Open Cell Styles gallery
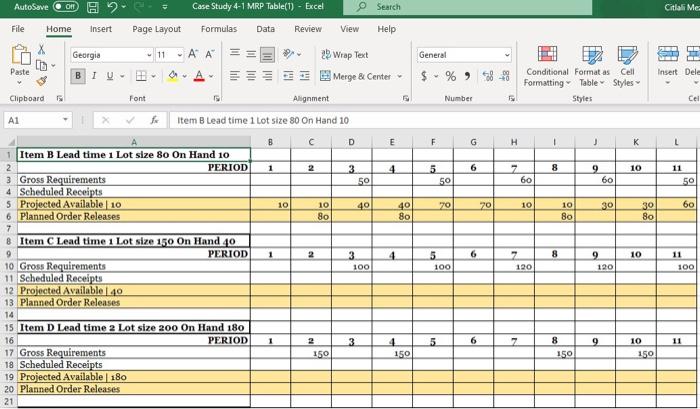700x409 pixels. (x=627, y=66)
